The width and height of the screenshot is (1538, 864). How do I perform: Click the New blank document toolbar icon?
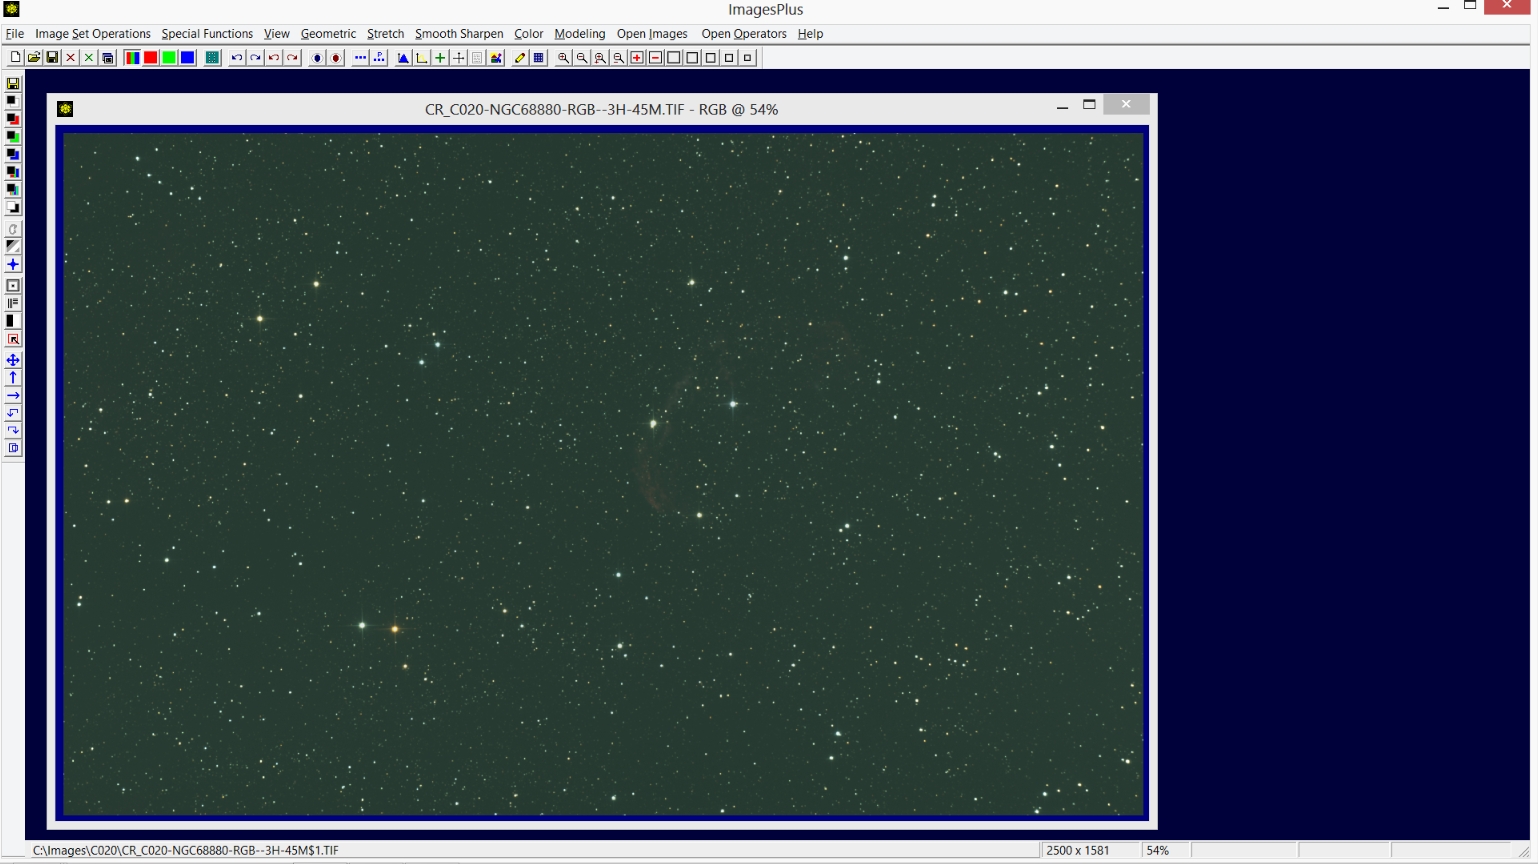(x=15, y=58)
